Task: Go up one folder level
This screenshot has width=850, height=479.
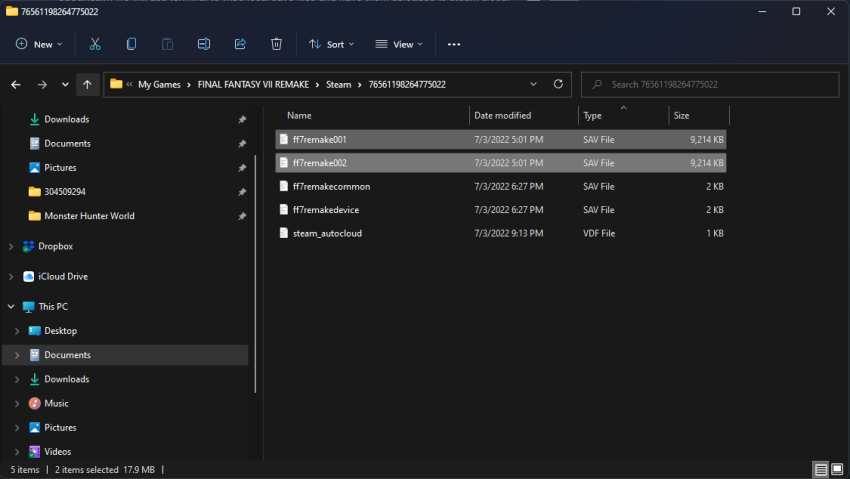Action: click(x=88, y=85)
